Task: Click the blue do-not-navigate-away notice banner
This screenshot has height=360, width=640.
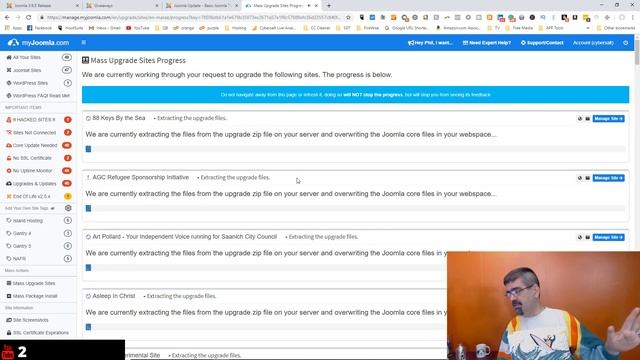Action: click(356, 95)
